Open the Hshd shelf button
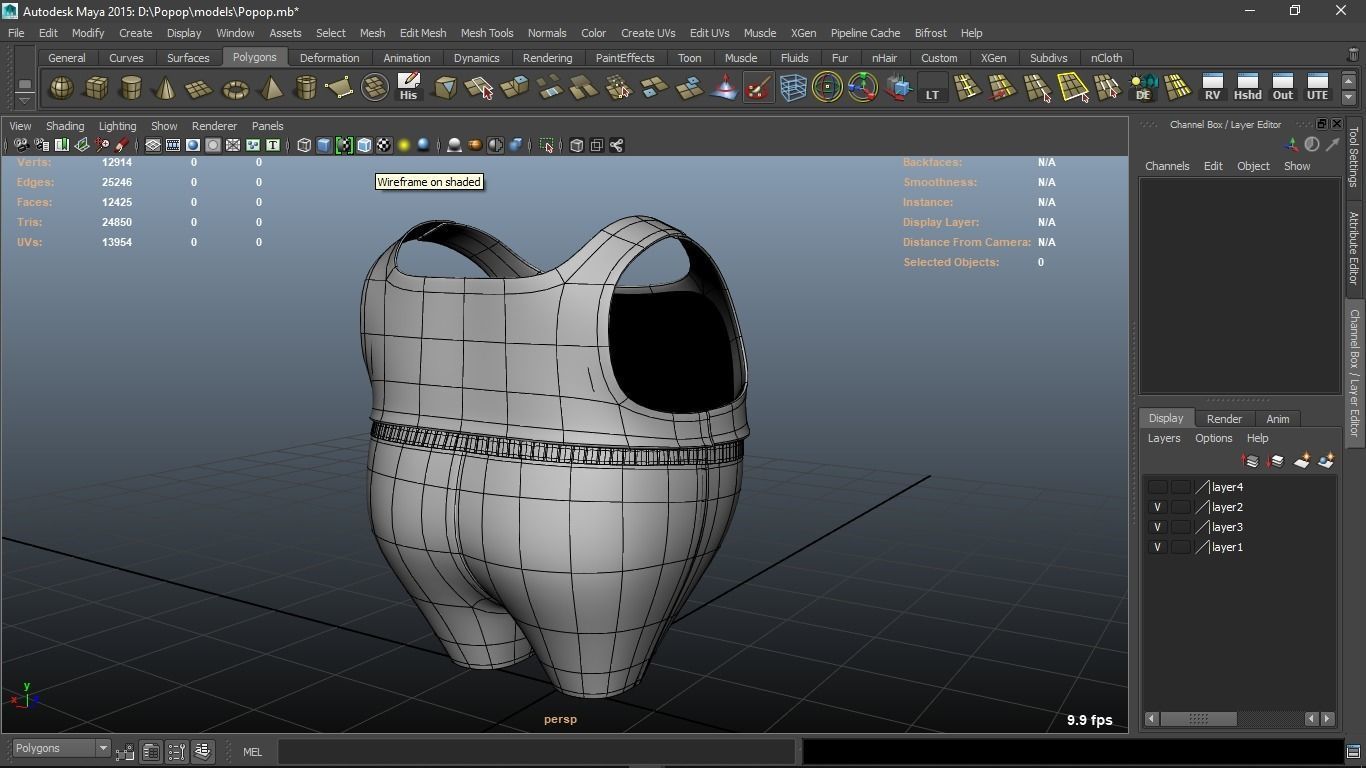This screenshot has height=768, width=1366. click(1247, 88)
